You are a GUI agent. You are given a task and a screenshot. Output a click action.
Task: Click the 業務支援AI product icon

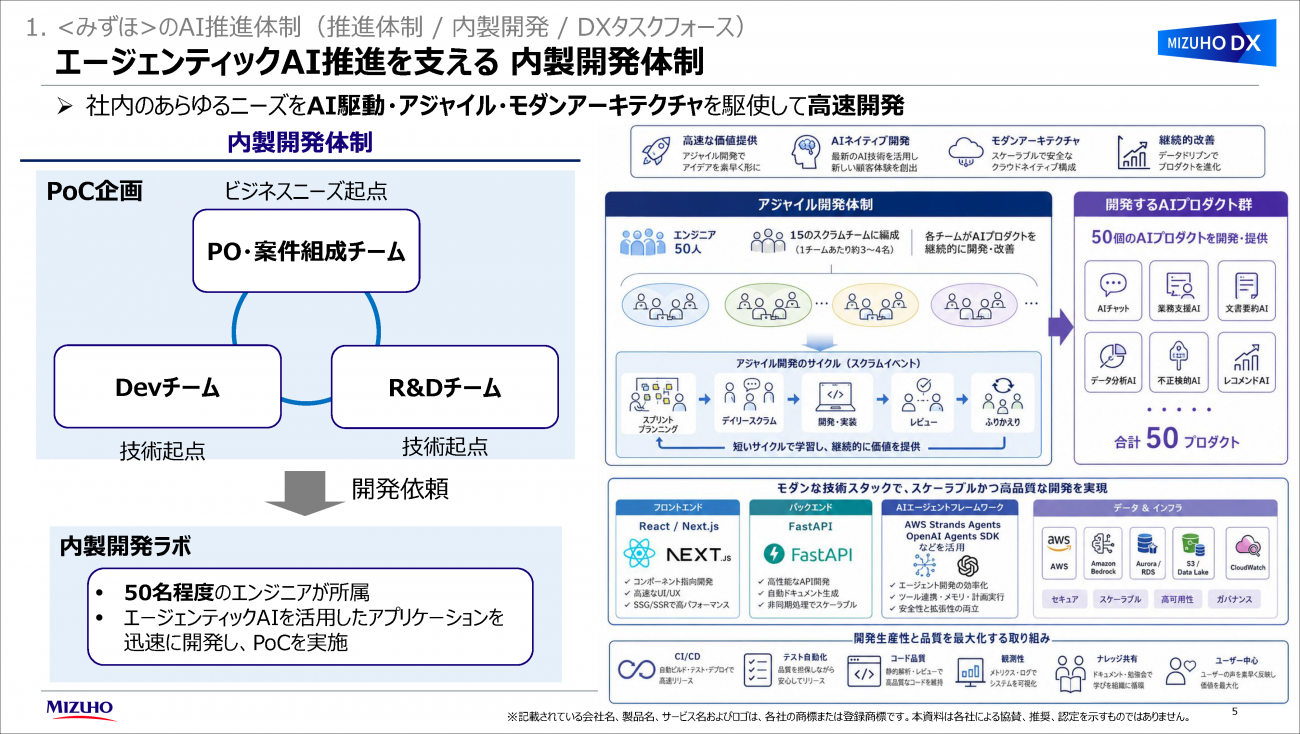1179,285
